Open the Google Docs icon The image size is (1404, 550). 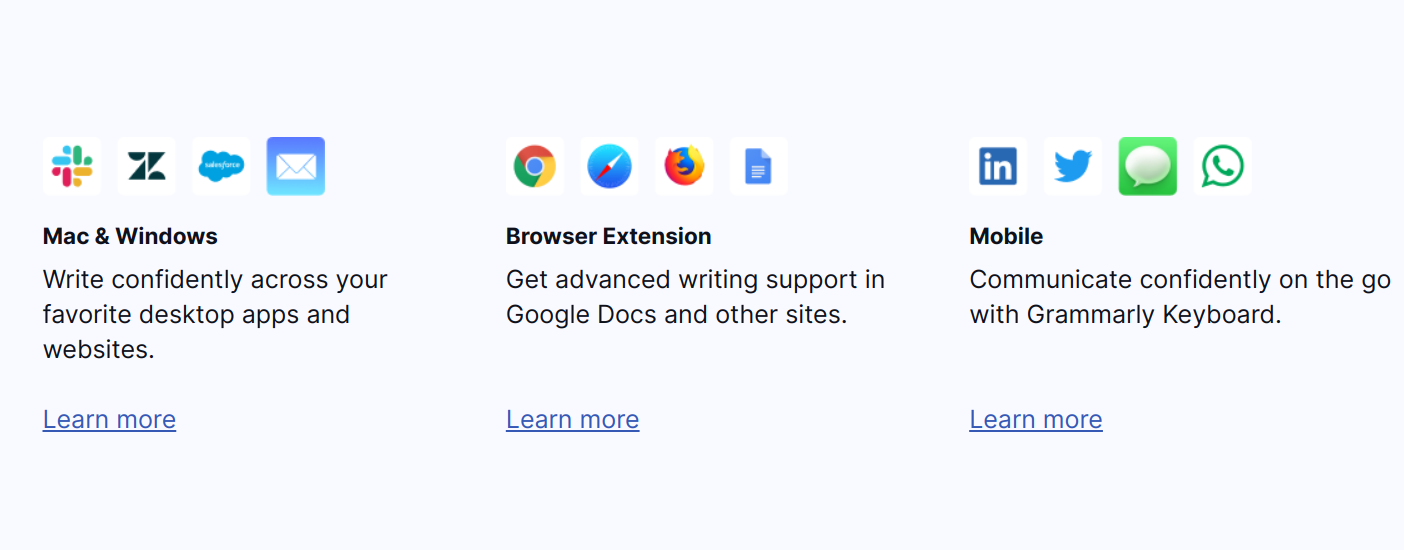[x=759, y=166]
